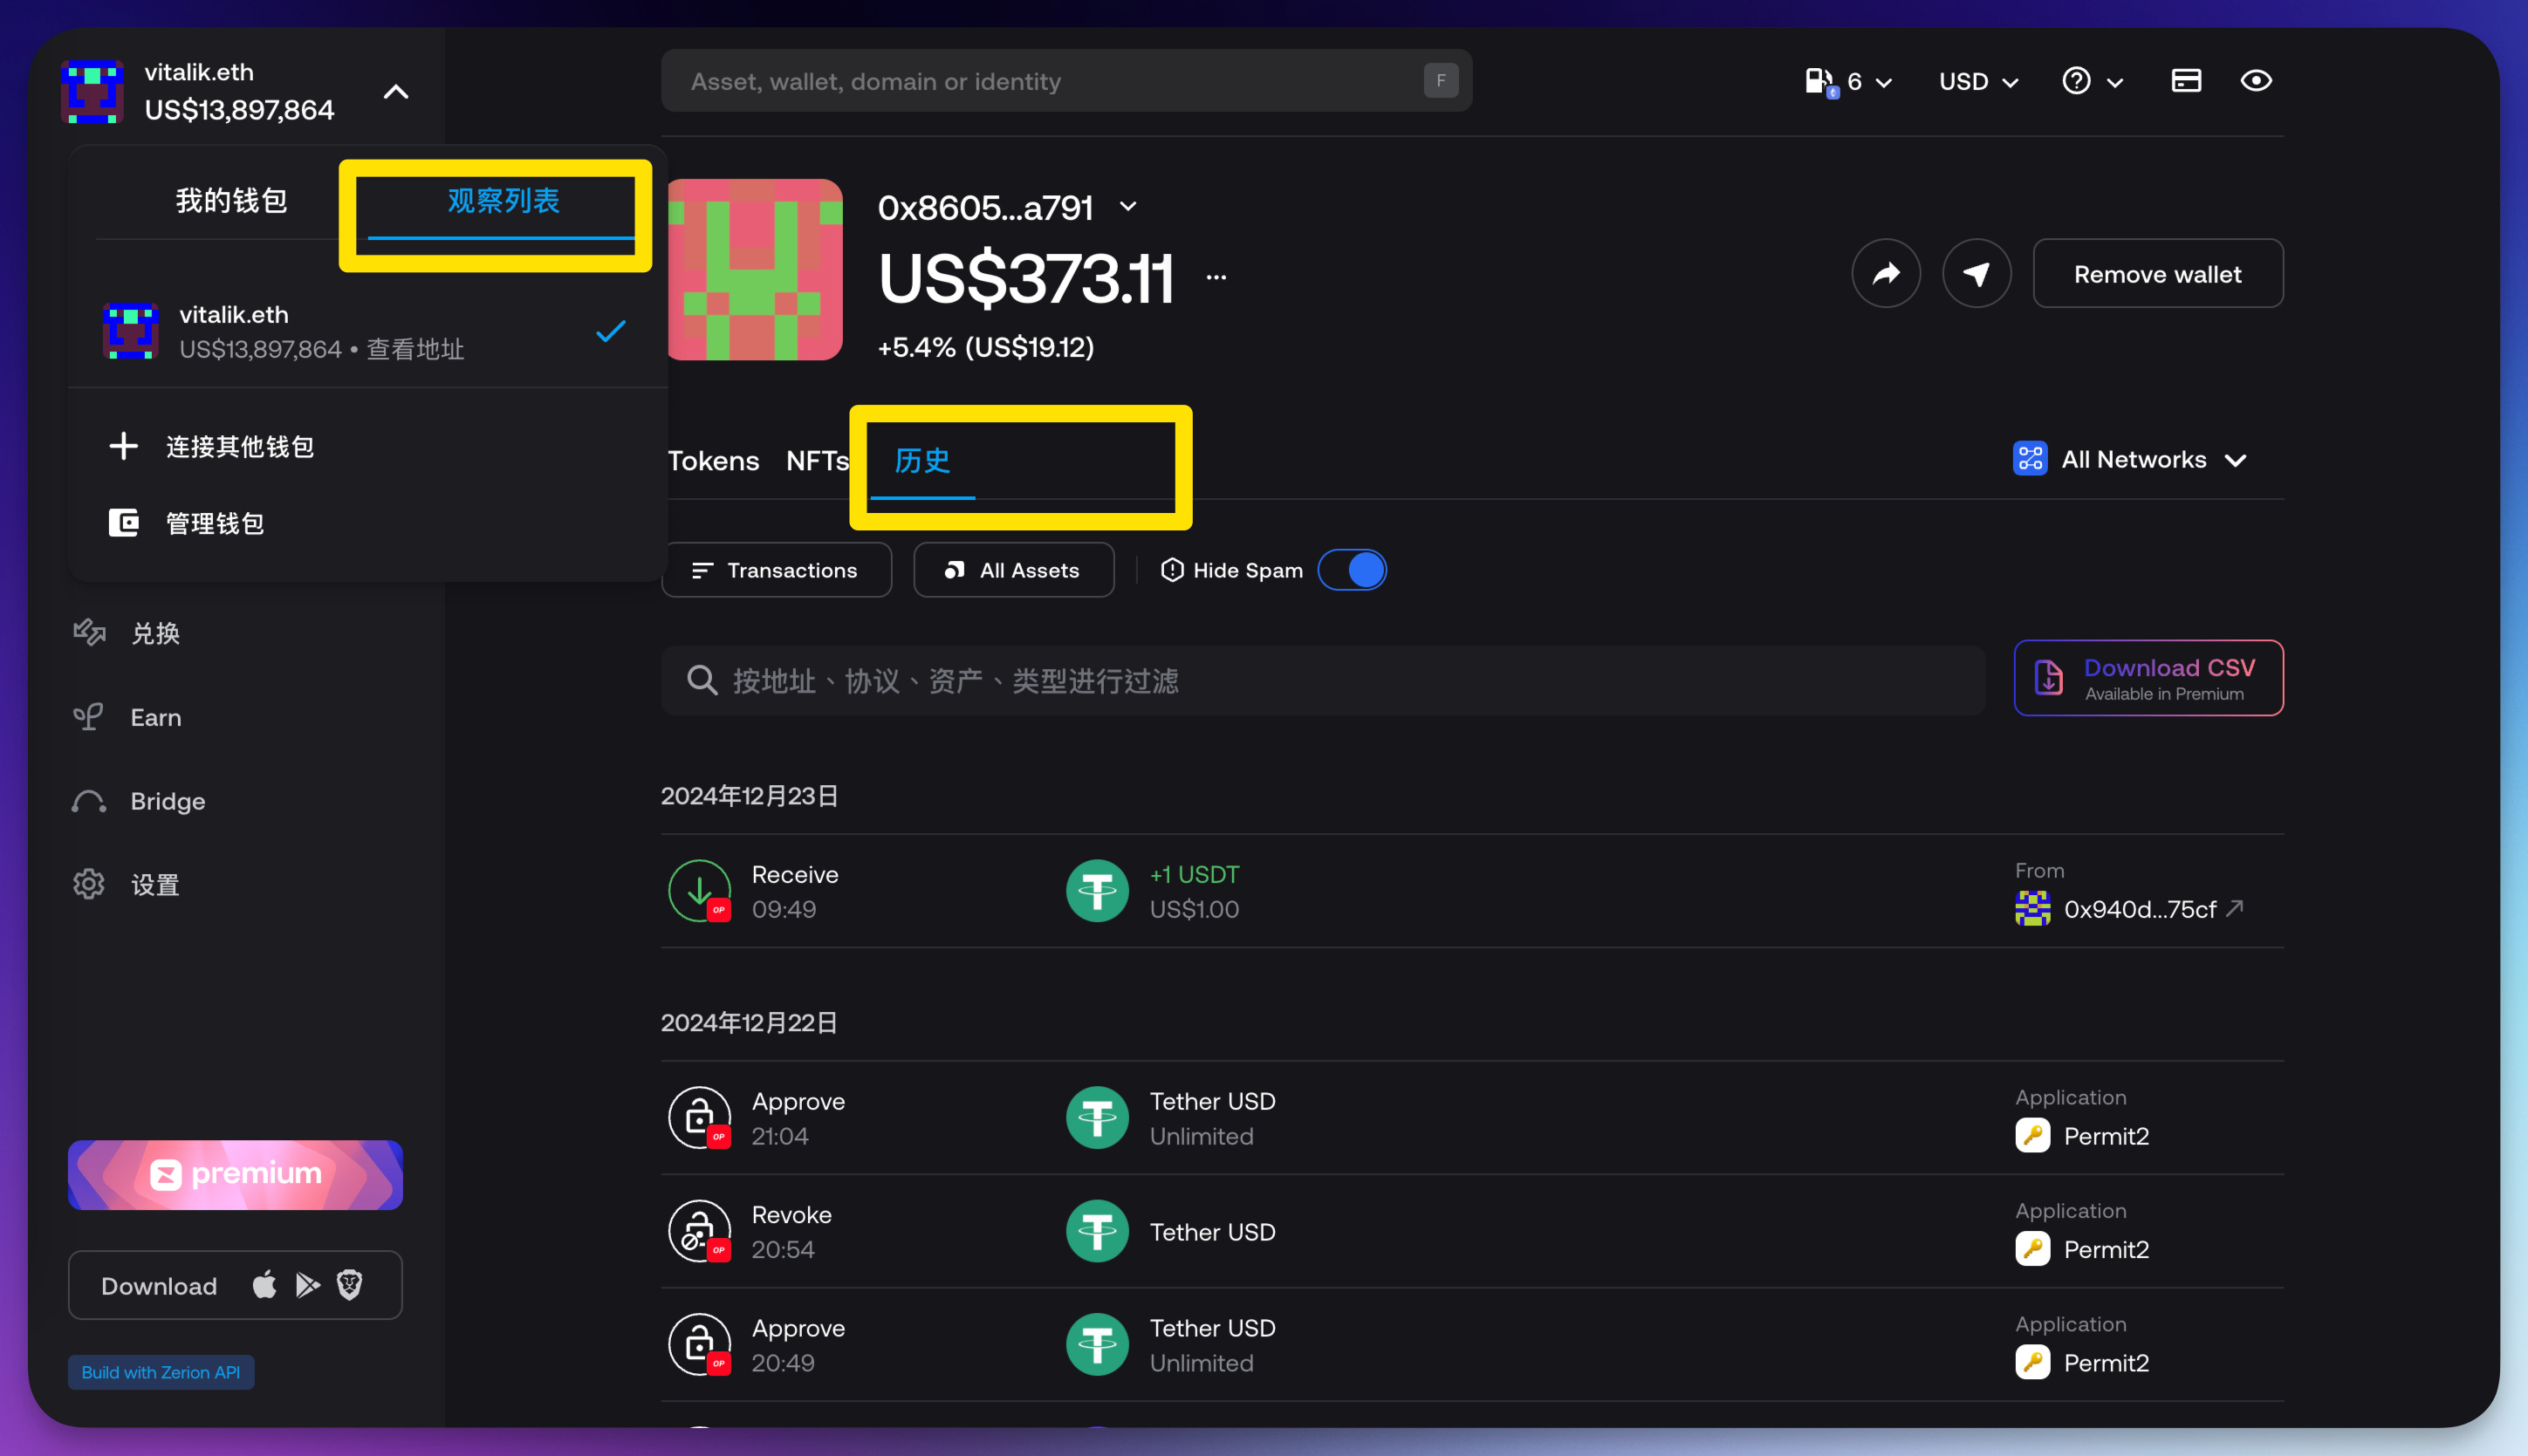Click the send paper-plane button
This screenshot has height=1456, width=2528.
[x=1976, y=273]
